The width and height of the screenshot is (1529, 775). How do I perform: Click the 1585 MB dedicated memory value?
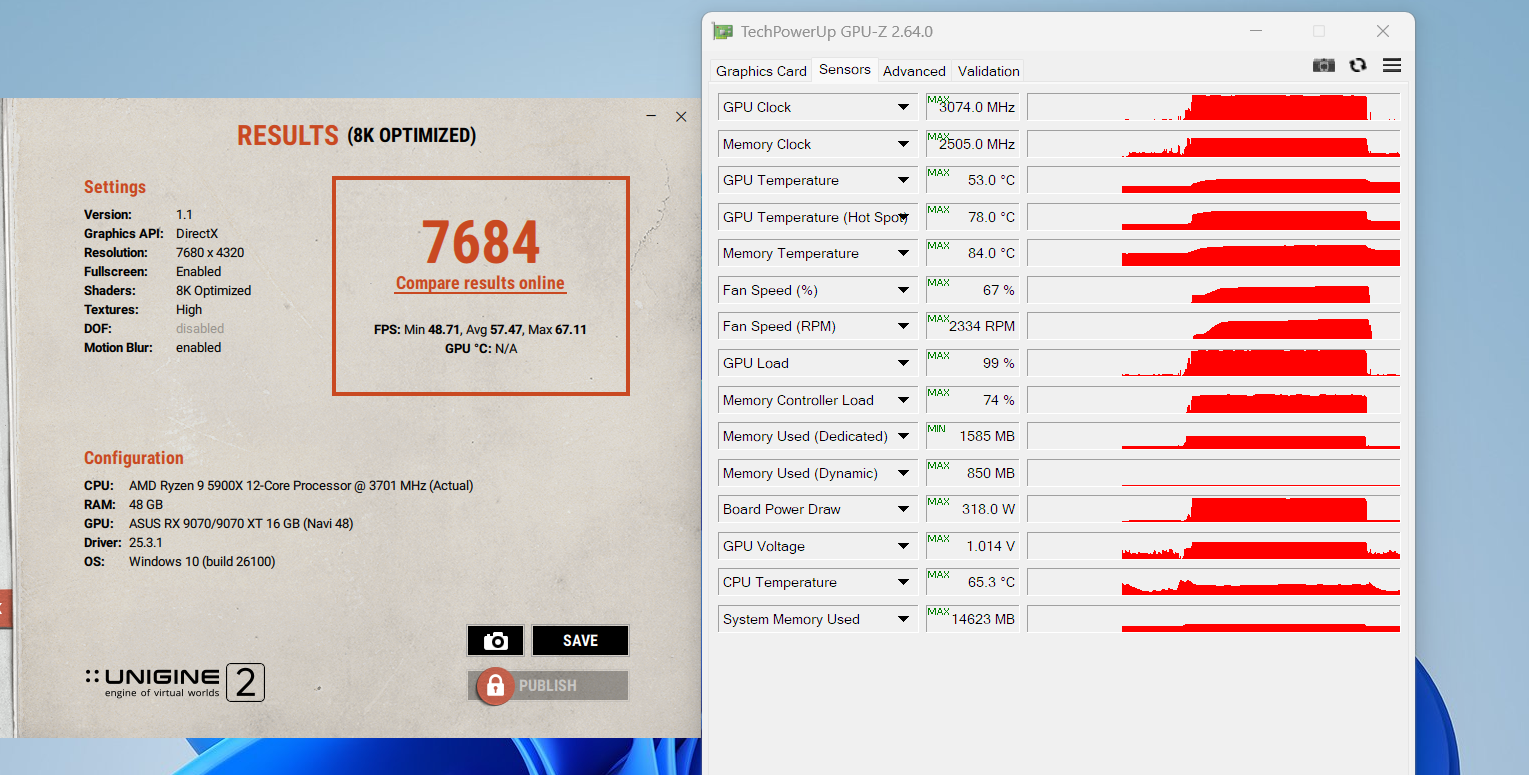pos(972,436)
